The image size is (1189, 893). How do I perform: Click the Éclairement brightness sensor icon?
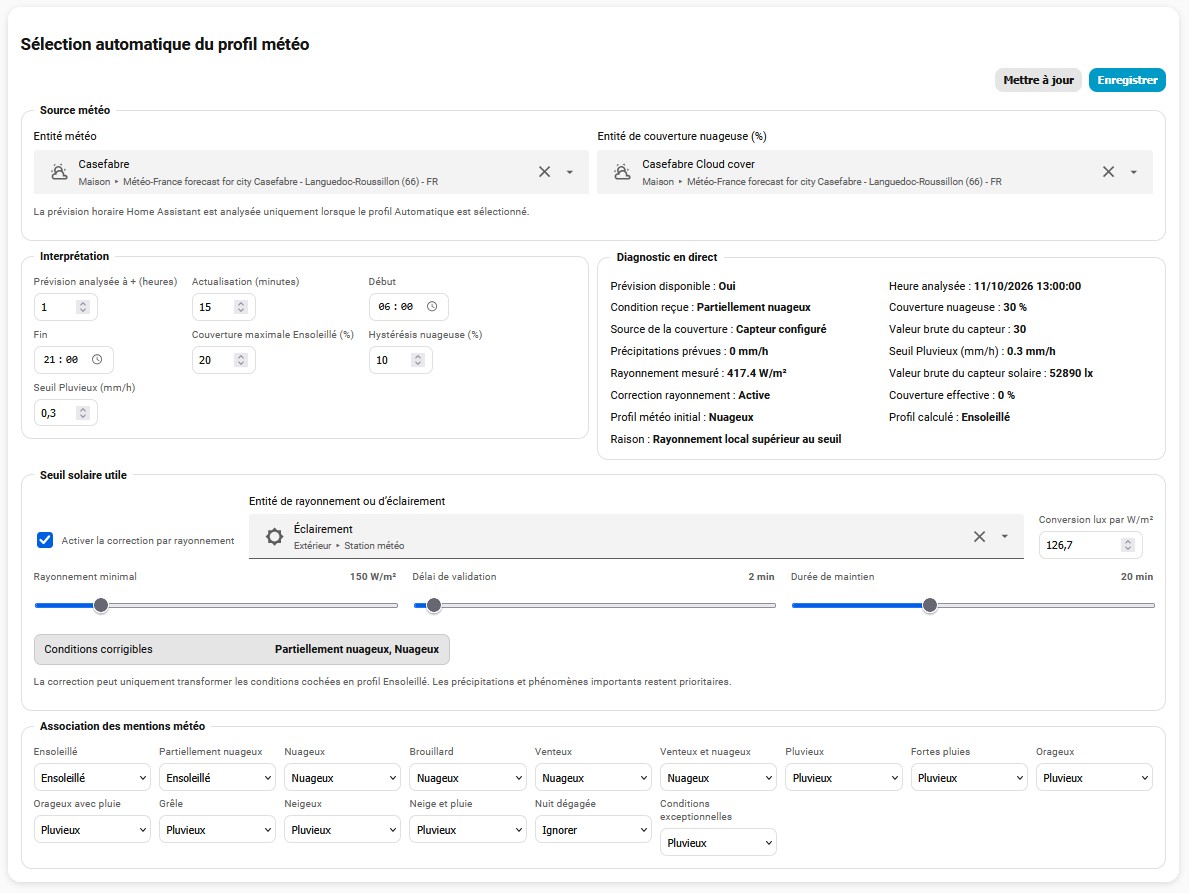274,537
